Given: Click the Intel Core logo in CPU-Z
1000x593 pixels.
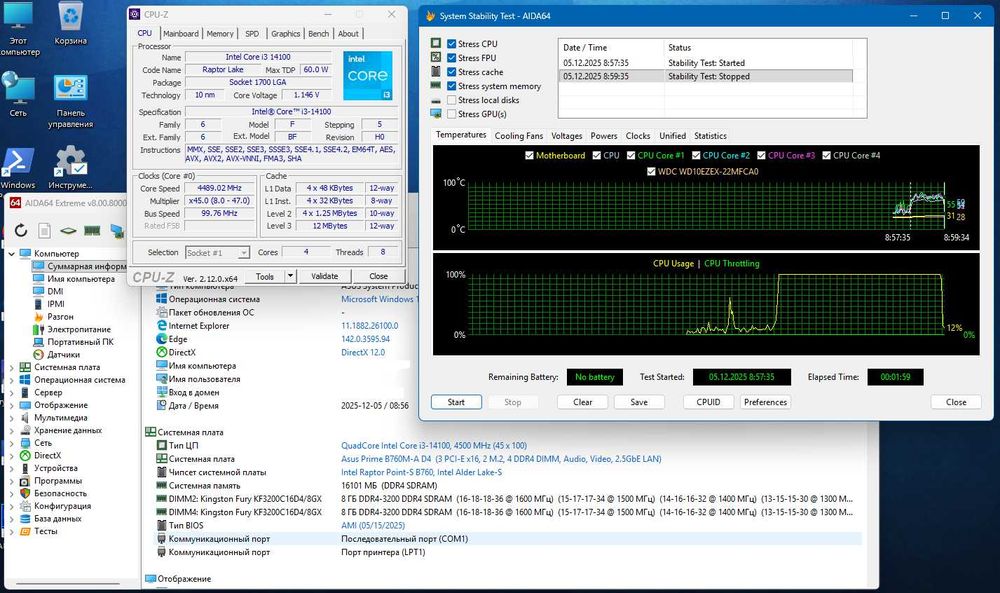Looking at the screenshot, I should coord(367,75).
